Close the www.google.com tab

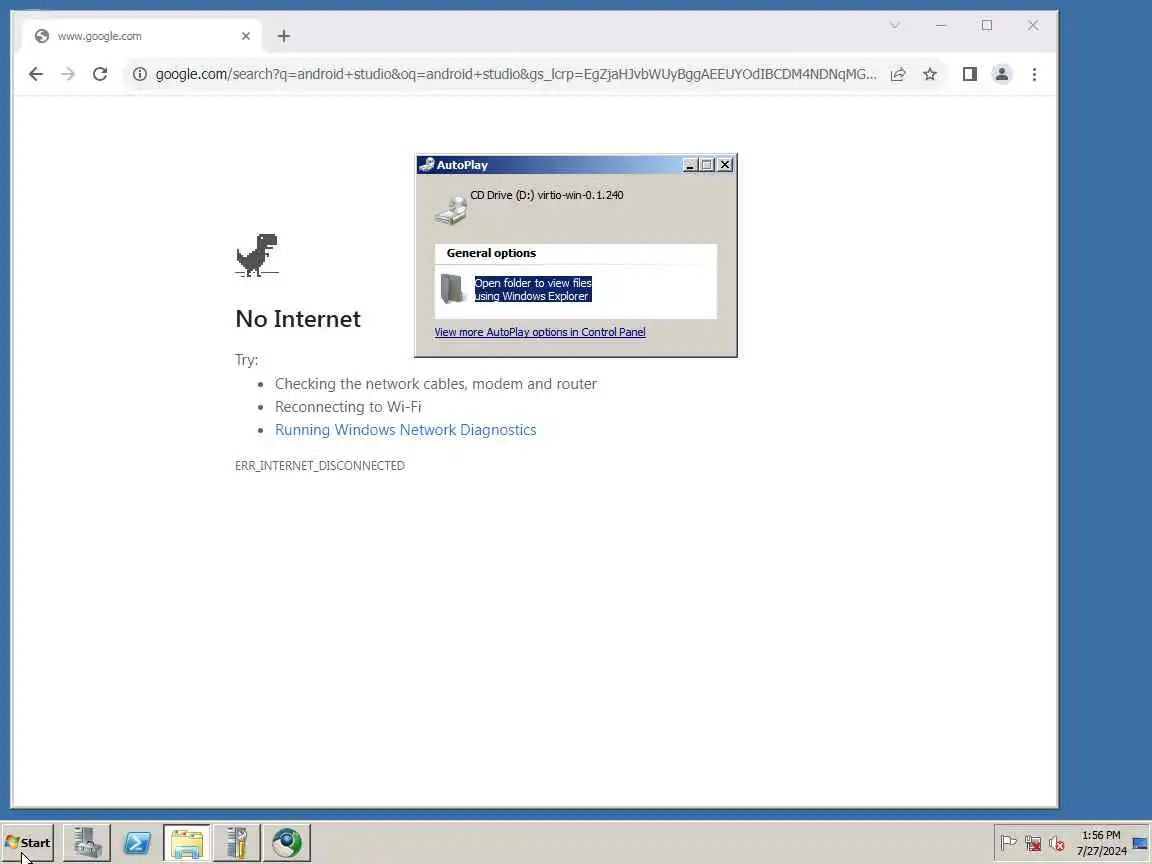point(245,36)
